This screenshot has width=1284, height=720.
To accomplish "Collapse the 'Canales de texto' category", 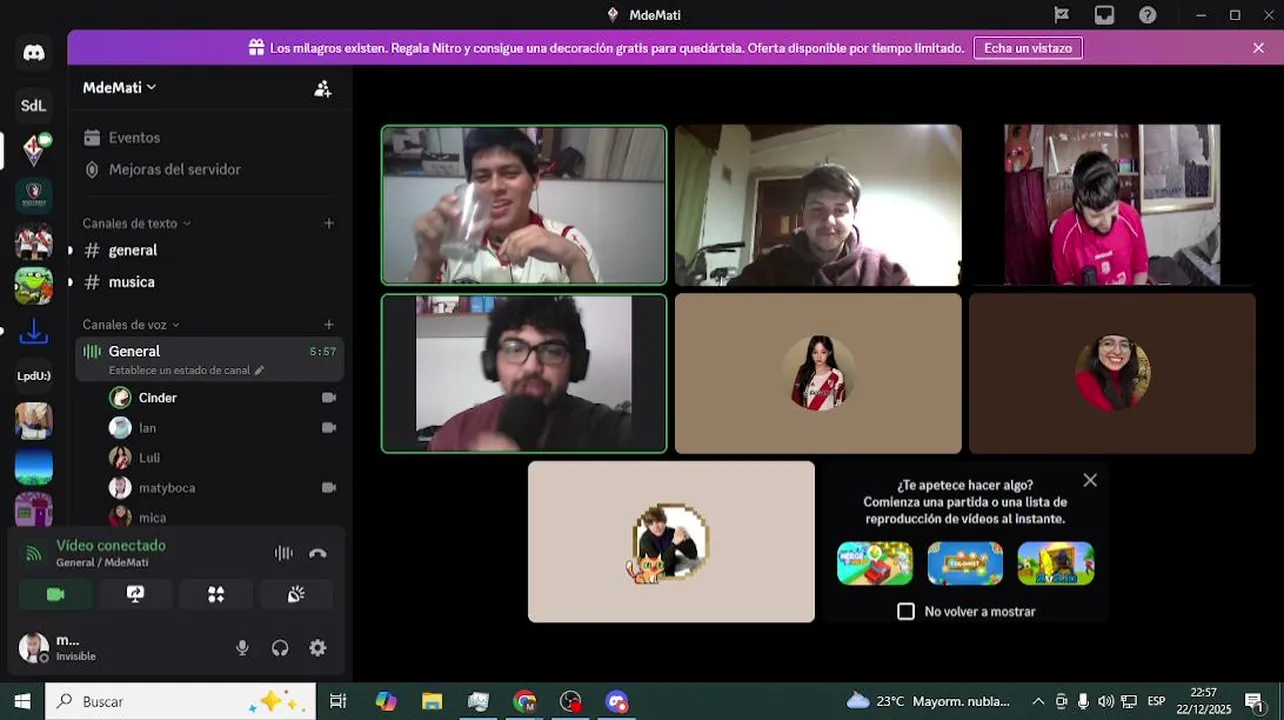I will pyautogui.click(x=136, y=223).
